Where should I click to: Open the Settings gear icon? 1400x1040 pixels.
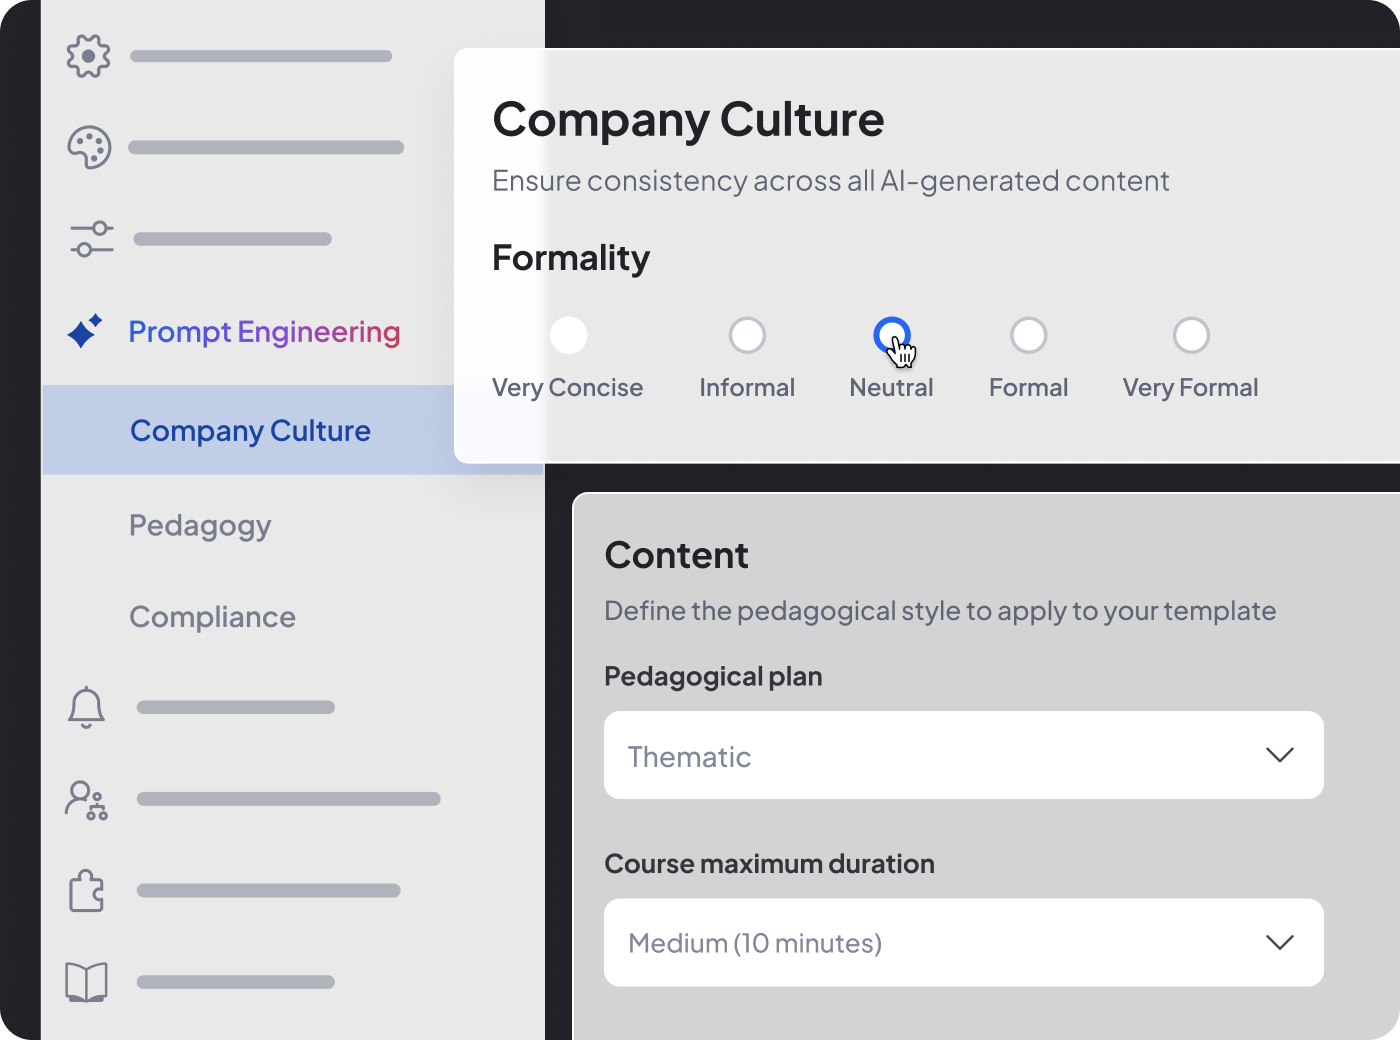(x=88, y=56)
